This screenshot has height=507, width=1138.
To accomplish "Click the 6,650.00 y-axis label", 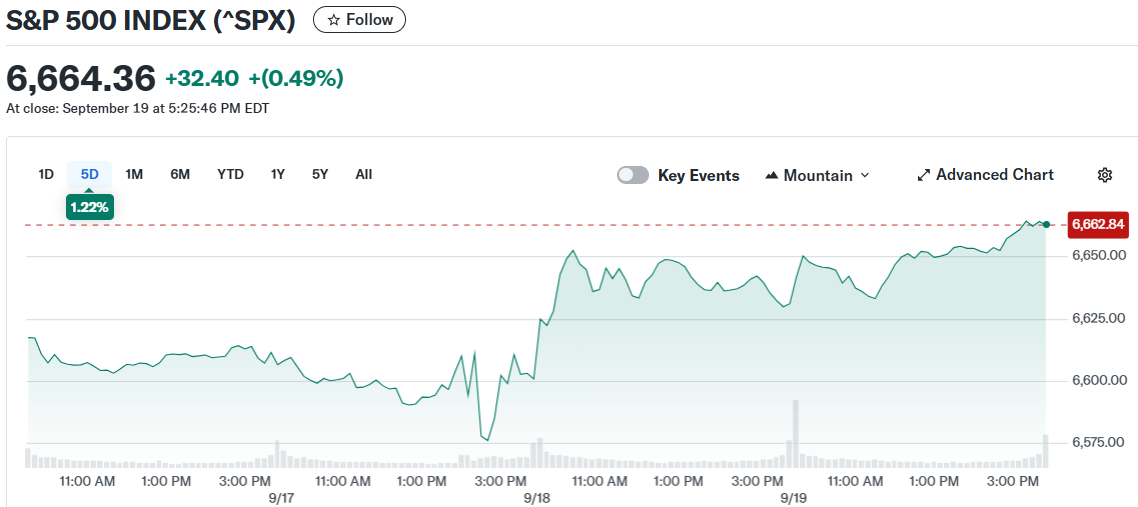I will click(1099, 255).
